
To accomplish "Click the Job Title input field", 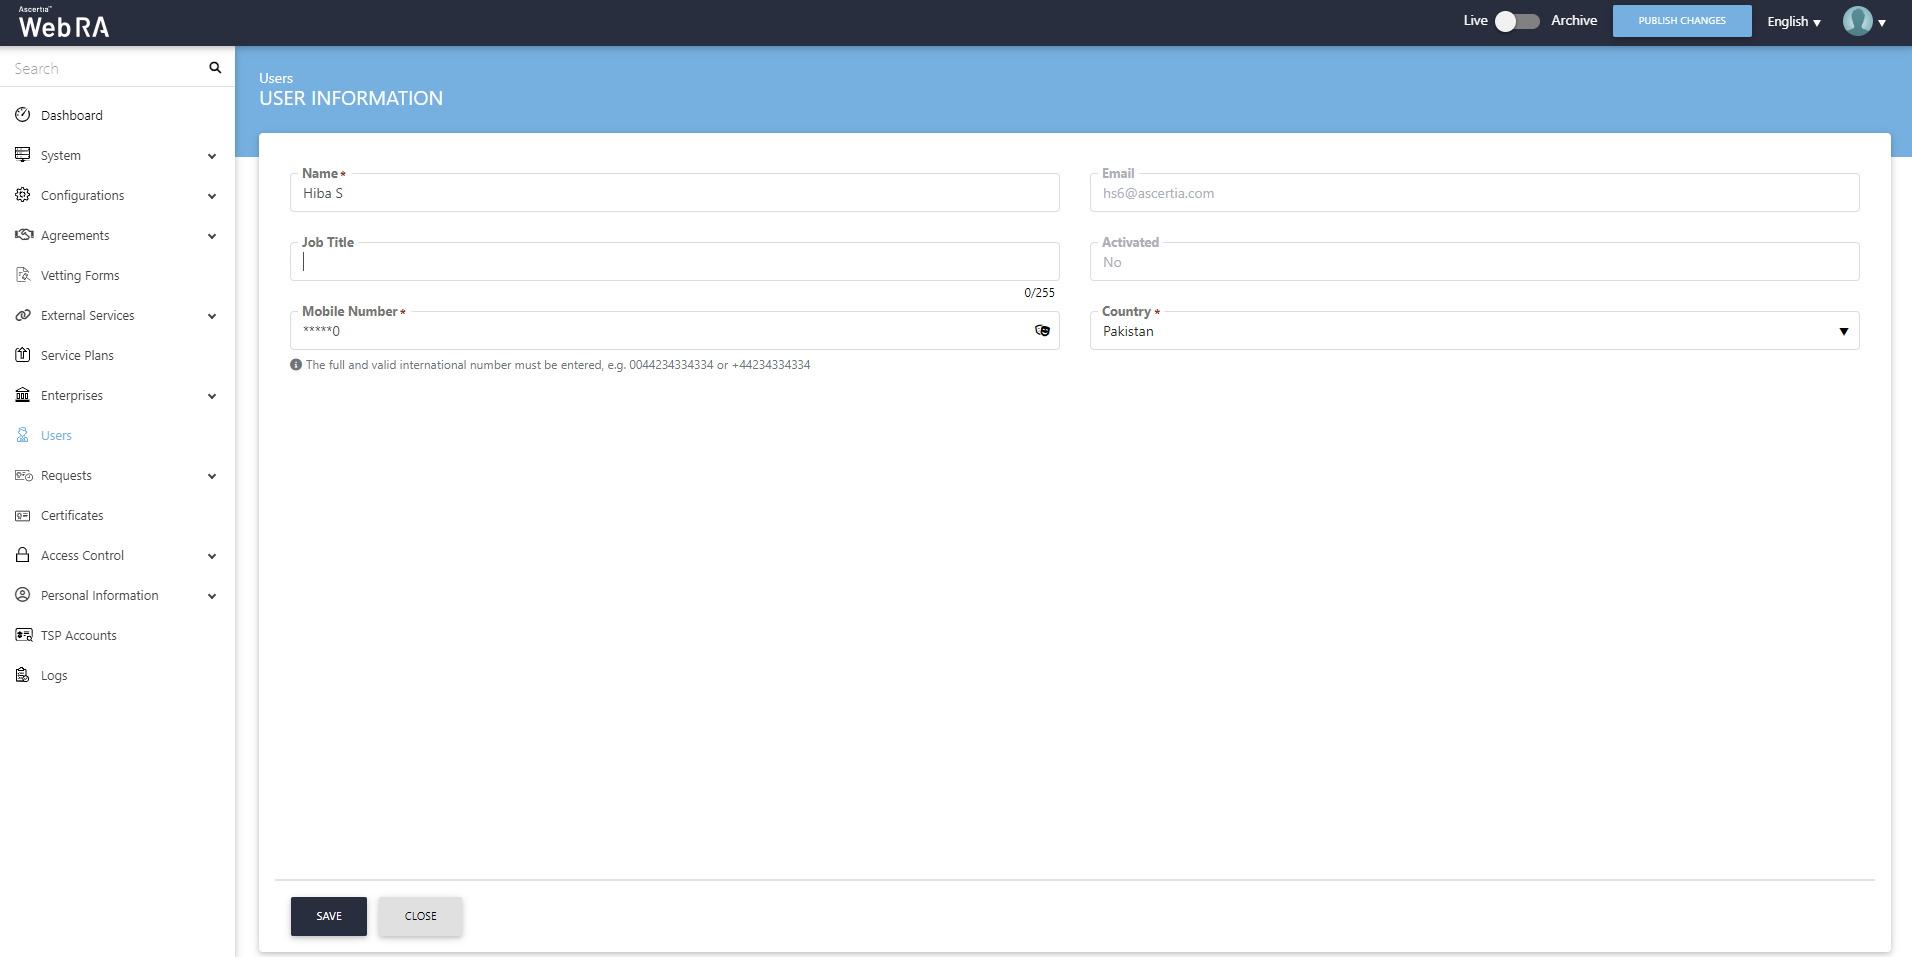I will 675,262.
